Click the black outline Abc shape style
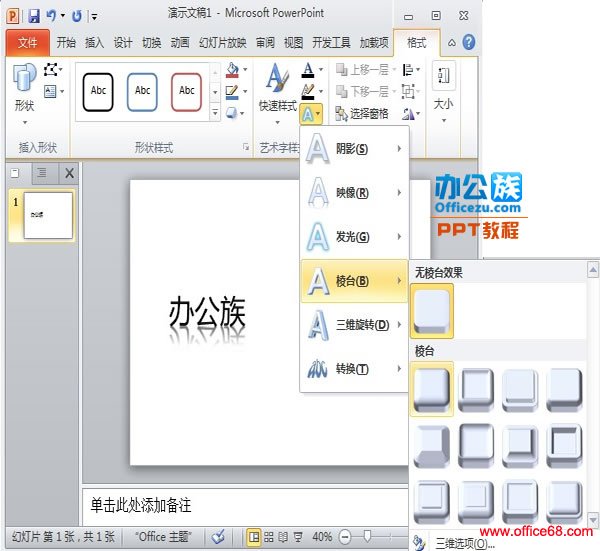 click(98, 92)
